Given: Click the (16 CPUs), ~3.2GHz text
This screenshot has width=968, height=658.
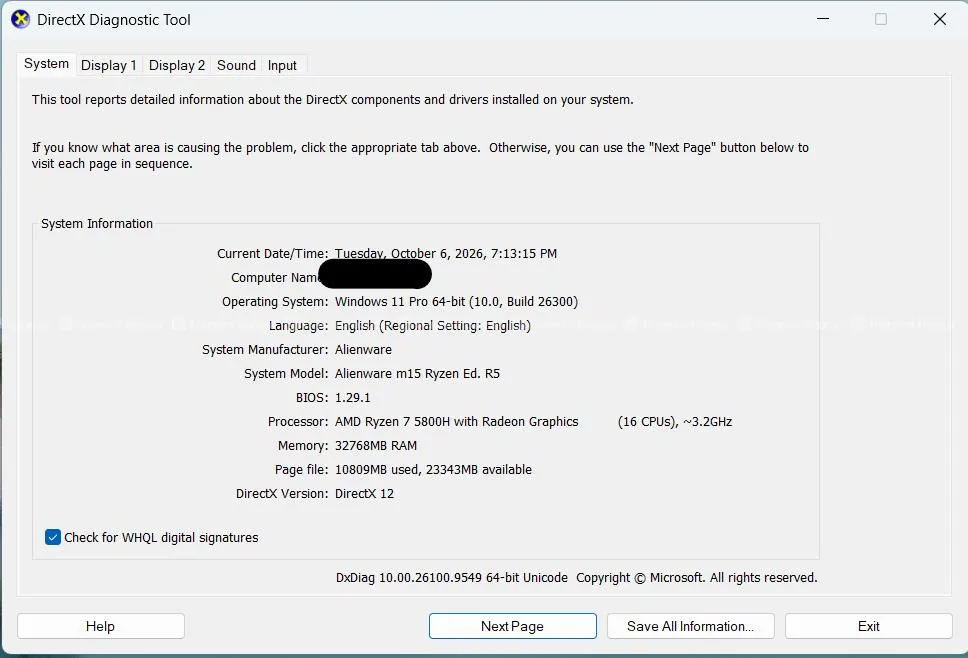Looking at the screenshot, I should click(675, 422).
